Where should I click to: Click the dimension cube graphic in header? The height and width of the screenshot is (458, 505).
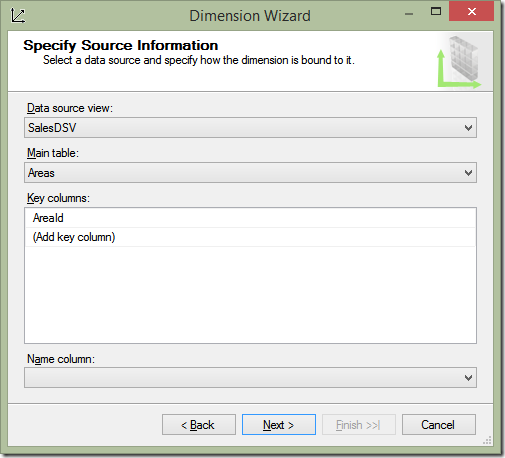(x=460, y=62)
